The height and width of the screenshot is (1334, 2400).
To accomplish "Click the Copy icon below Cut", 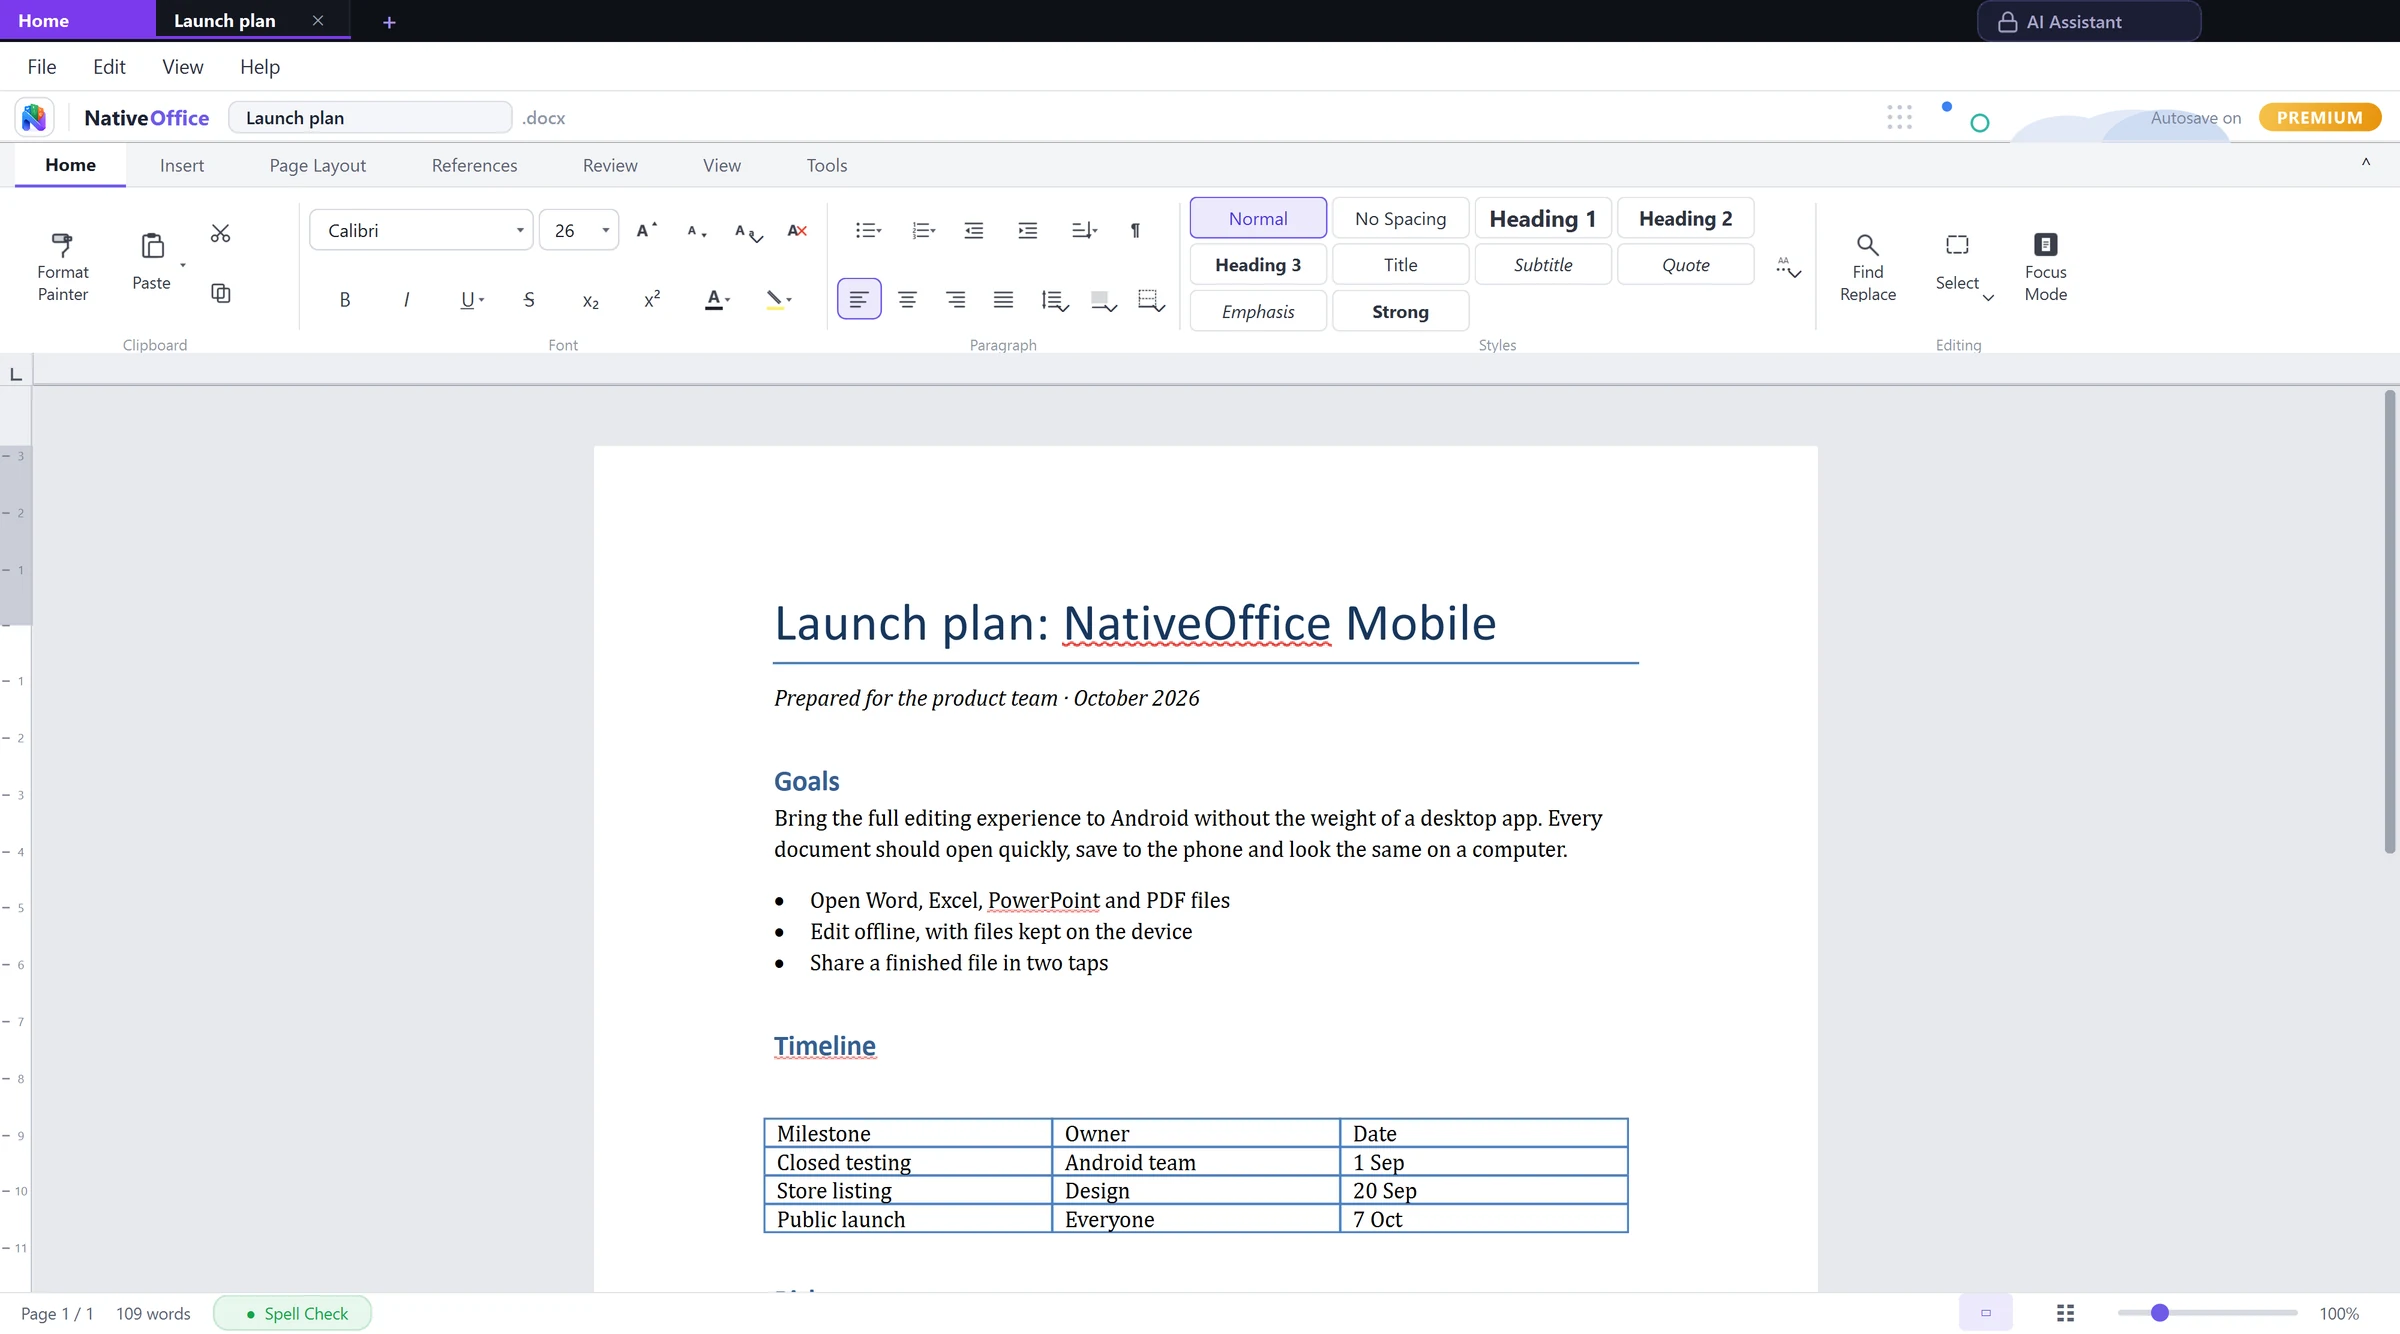I will coord(220,293).
